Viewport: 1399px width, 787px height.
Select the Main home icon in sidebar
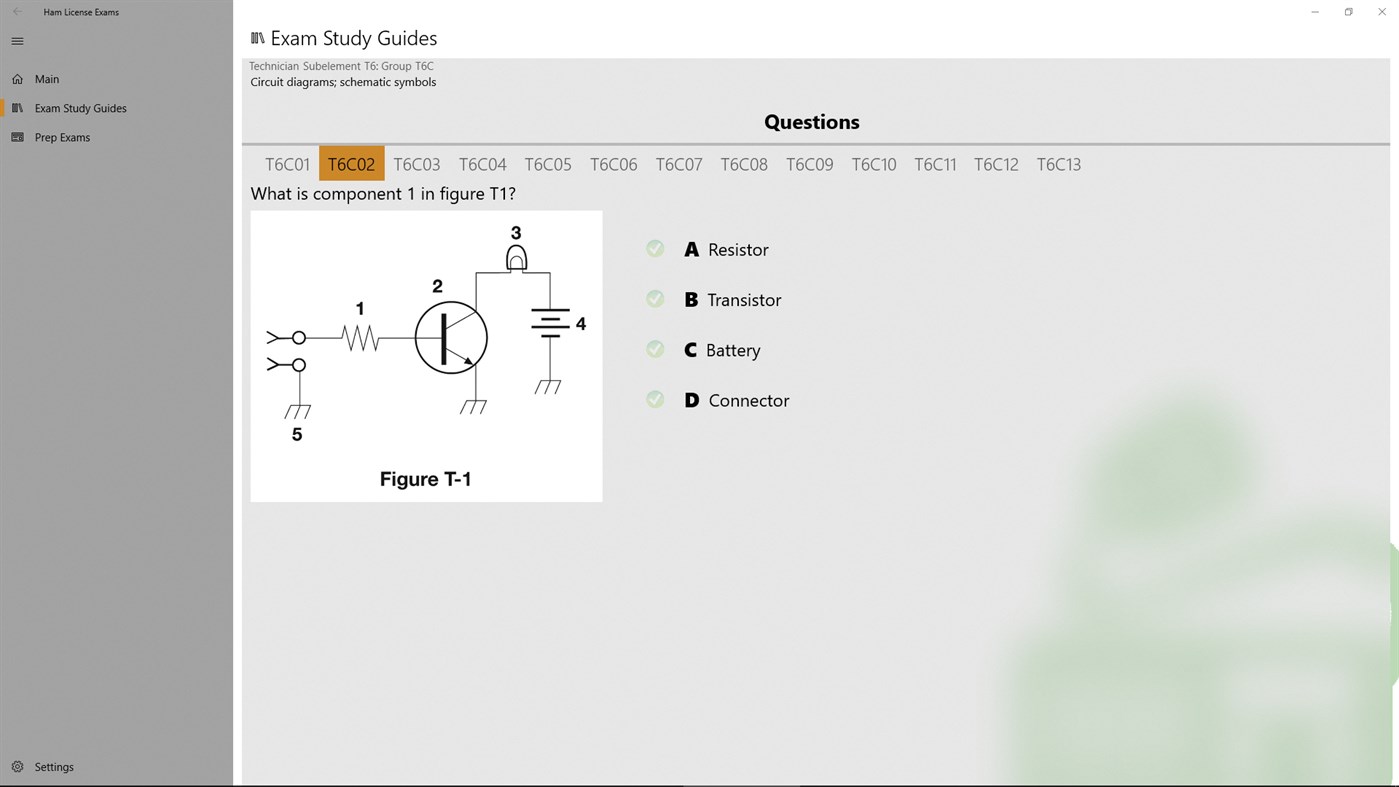[17, 79]
